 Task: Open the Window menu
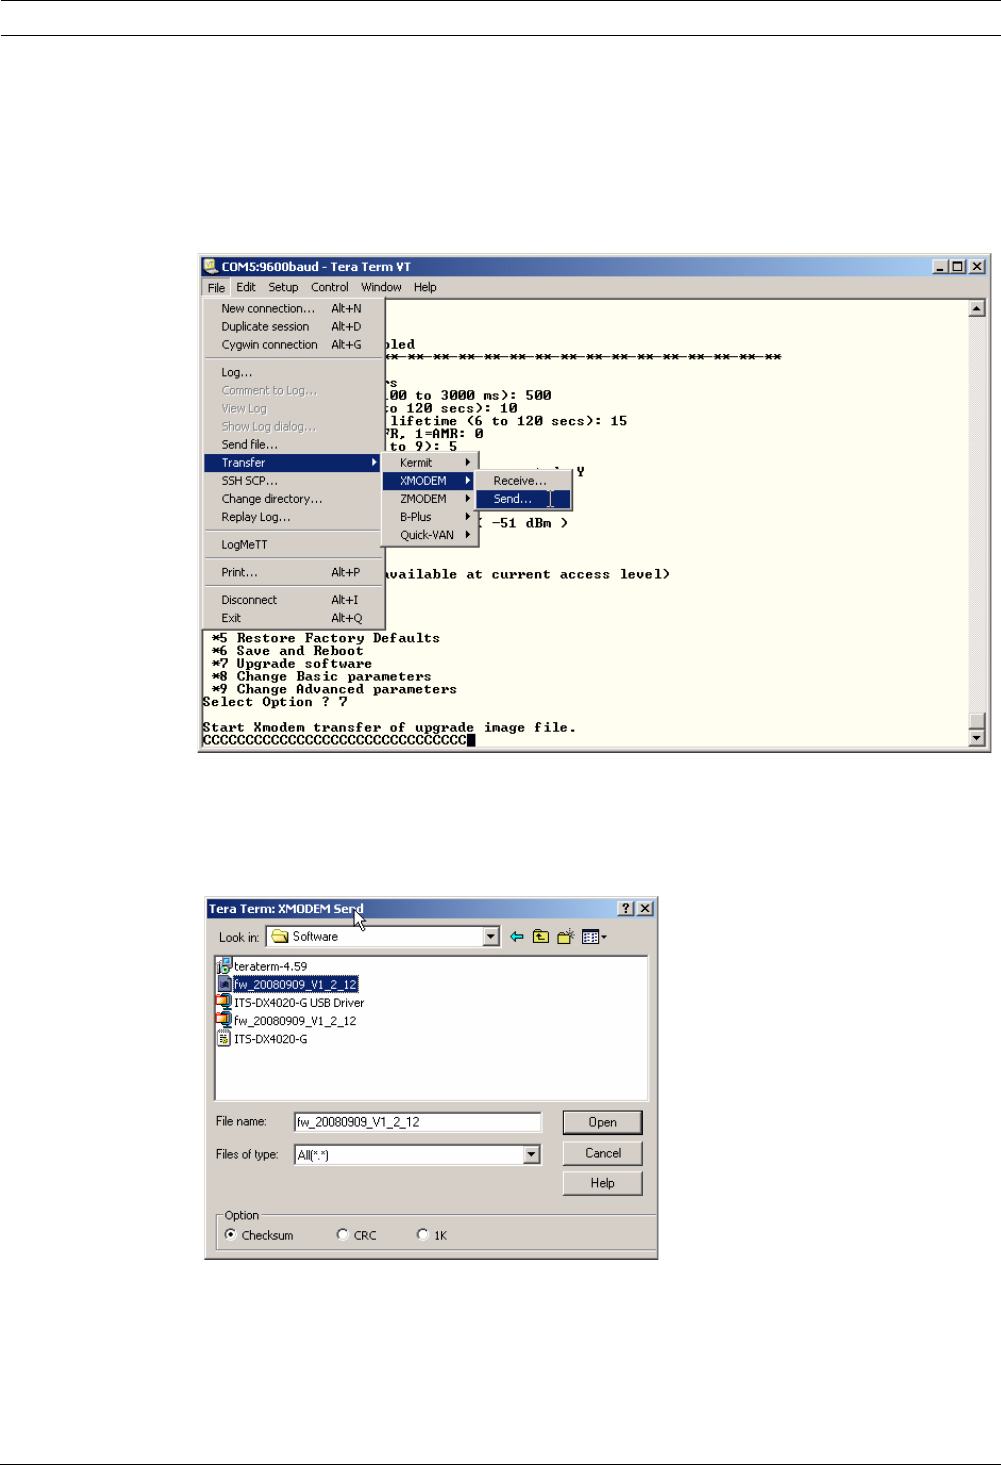381,287
